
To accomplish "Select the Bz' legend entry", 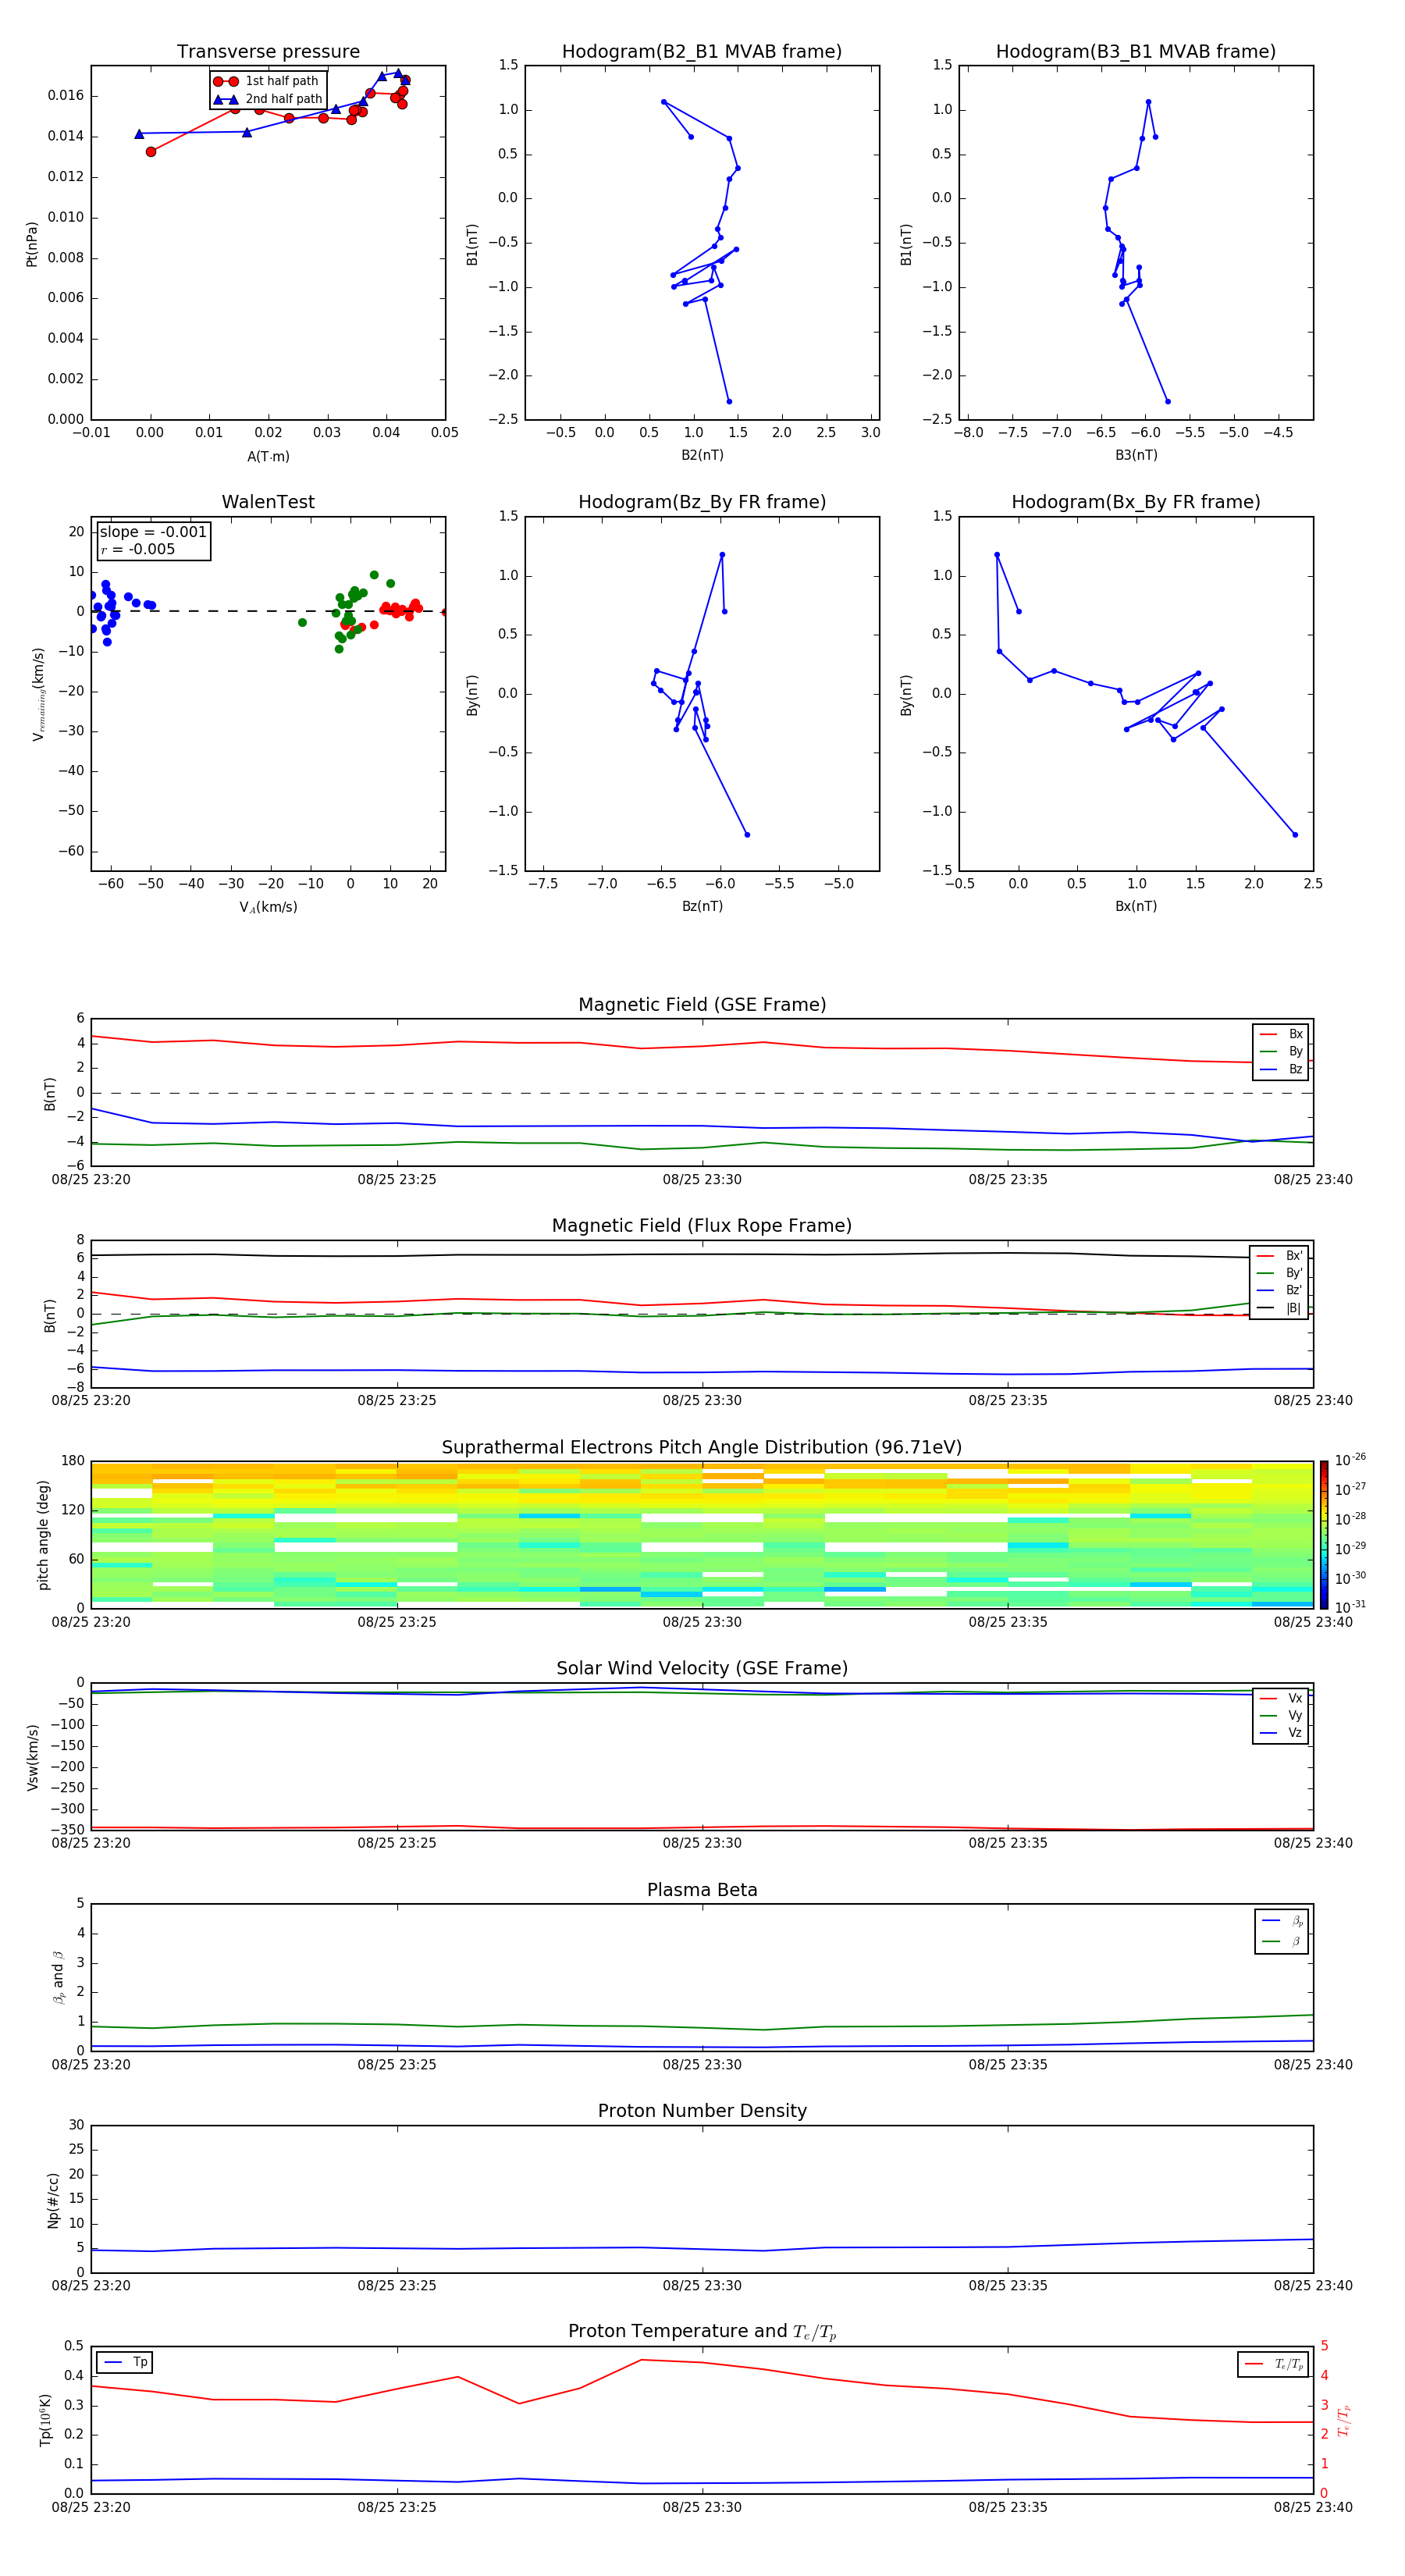I will [1279, 1290].
